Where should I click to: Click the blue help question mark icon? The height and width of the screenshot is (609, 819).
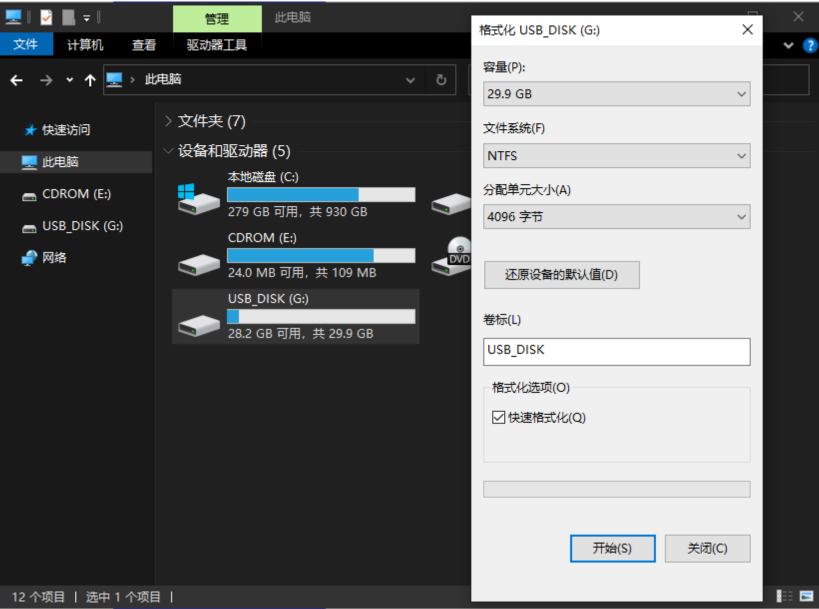[810, 45]
